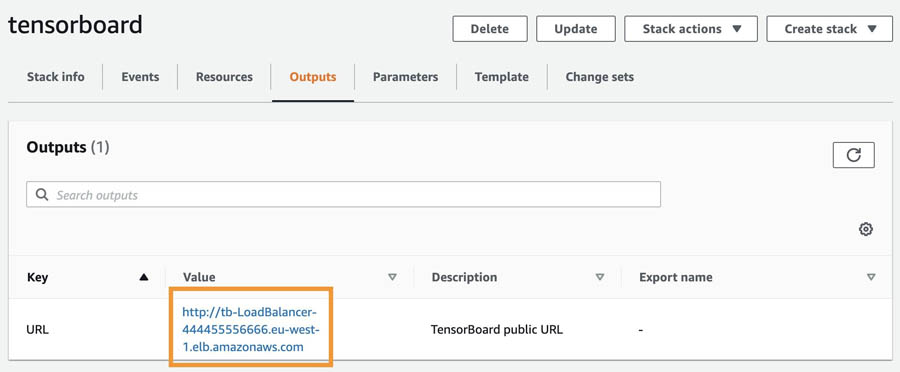This screenshot has height=372, width=900.
Task: Open the Outputs table settings gear
Action: point(866,230)
